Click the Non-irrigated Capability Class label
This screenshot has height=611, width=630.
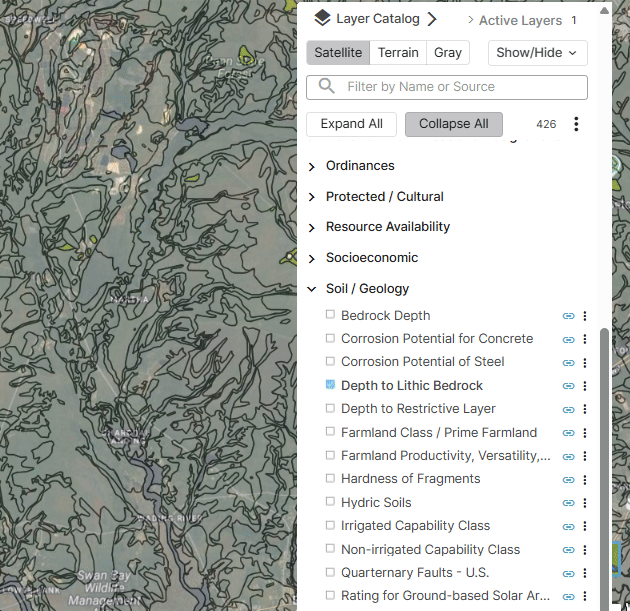[430, 550]
